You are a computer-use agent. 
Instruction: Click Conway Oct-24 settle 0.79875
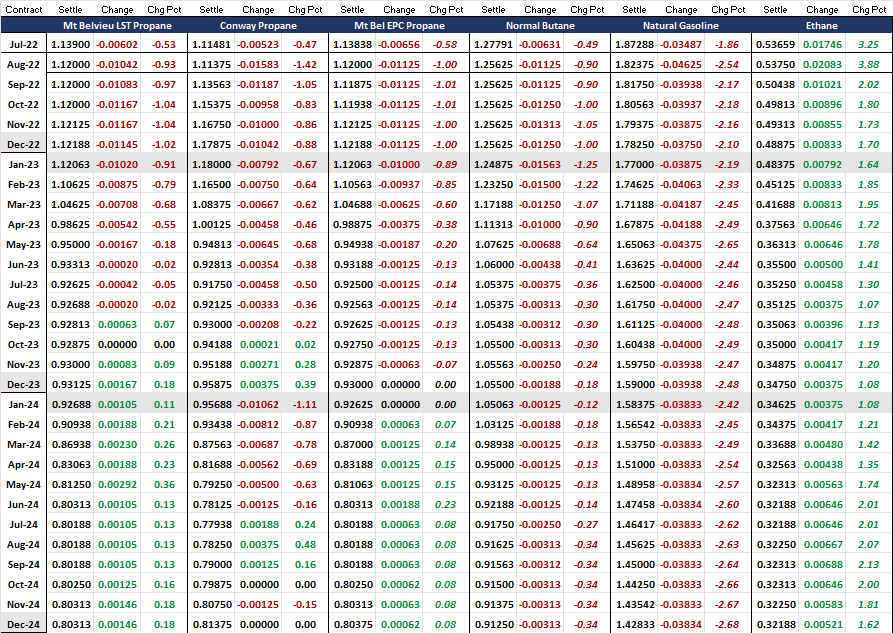pyautogui.click(x=211, y=585)
